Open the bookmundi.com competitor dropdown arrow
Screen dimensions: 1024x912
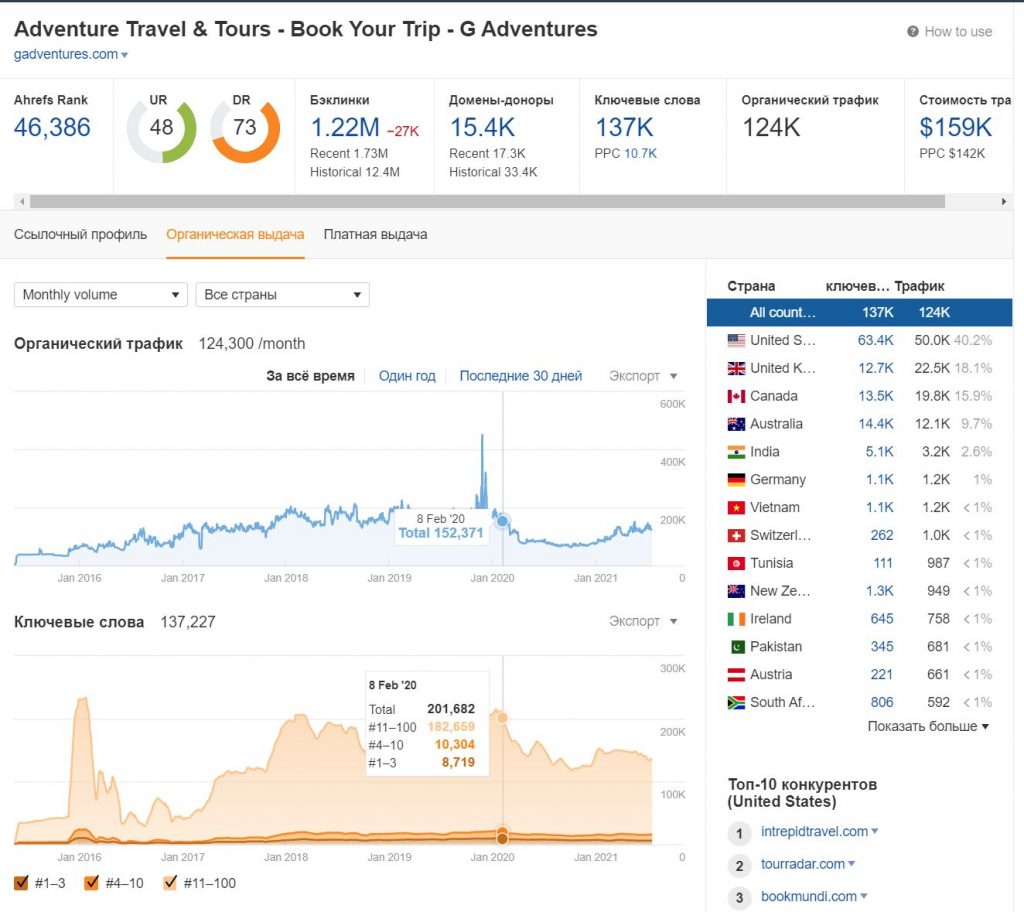[x=864, y=896]
